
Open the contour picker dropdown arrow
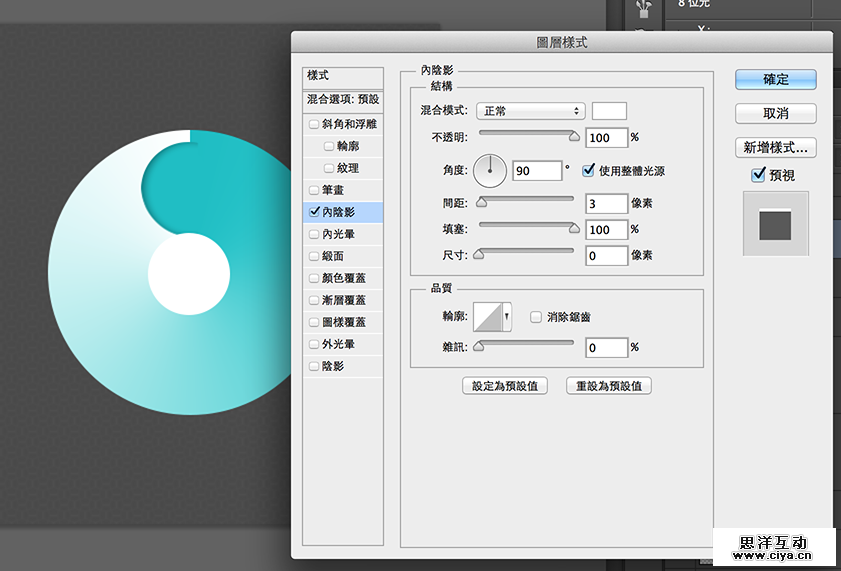point(507,317)
